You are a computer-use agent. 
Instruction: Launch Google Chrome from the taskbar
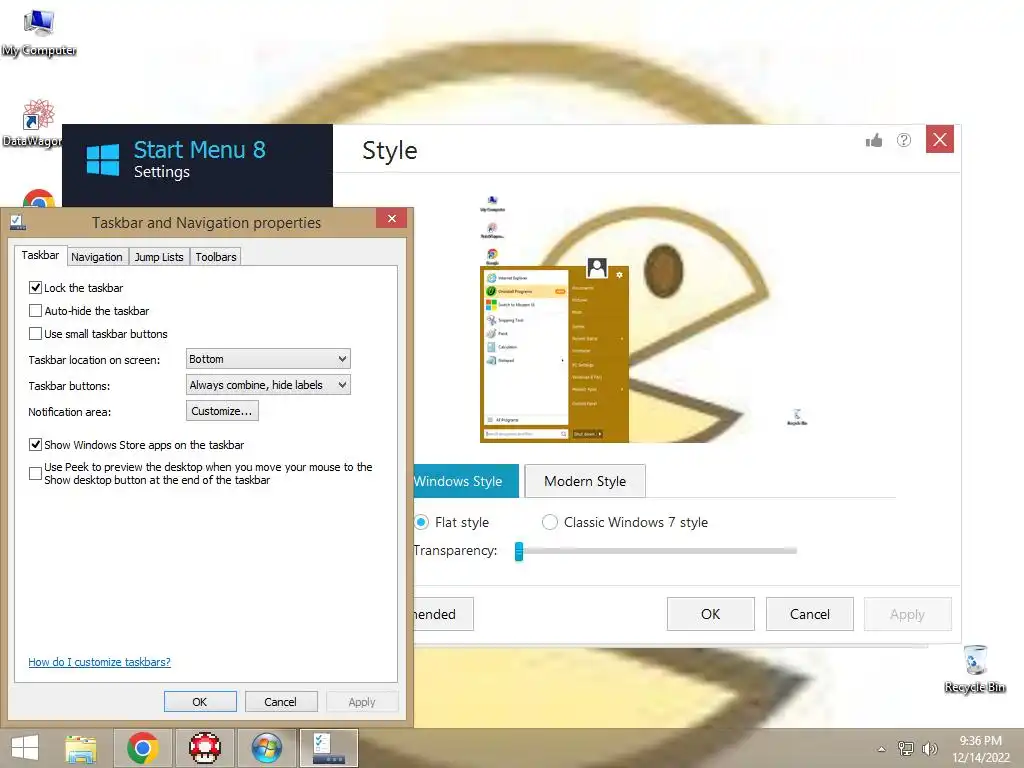[x=143, y=748]
